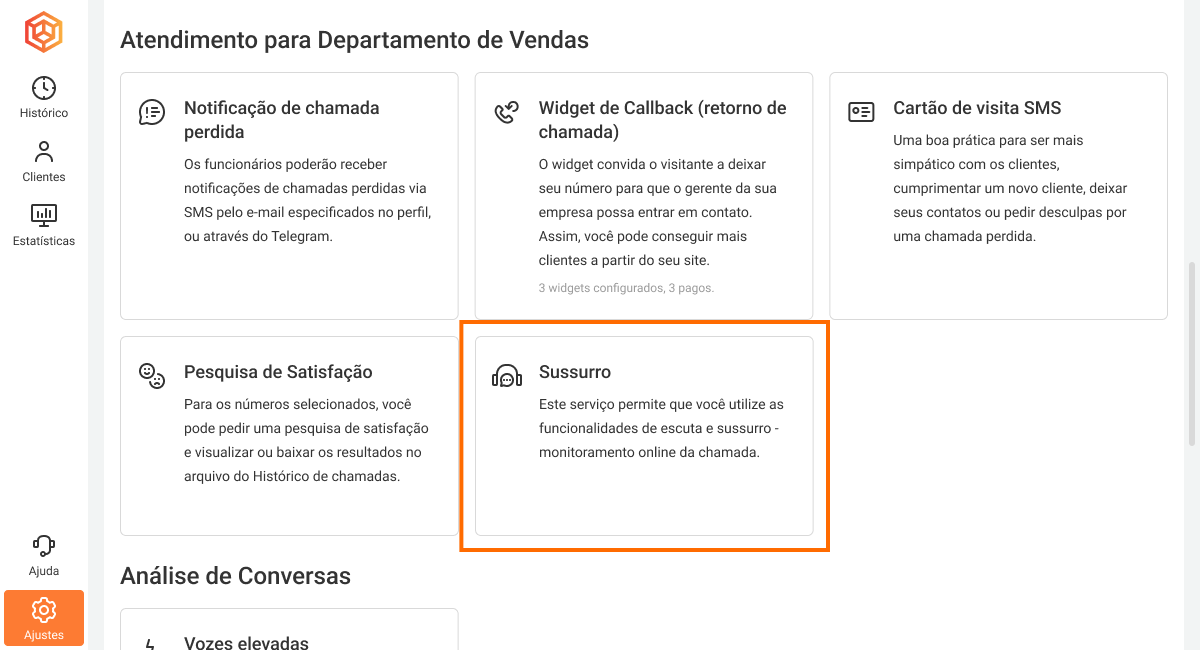Click the '3 widgets configurados' status text

(x=626, y=288)
